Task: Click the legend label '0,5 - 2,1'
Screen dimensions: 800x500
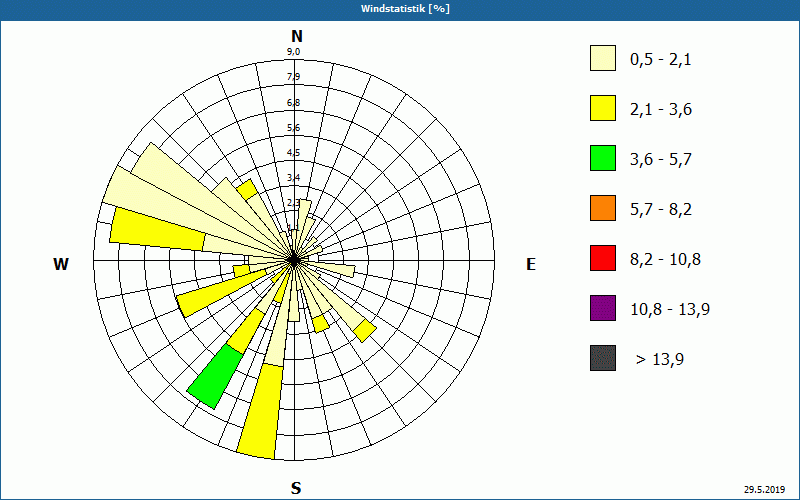Action: 661,60
